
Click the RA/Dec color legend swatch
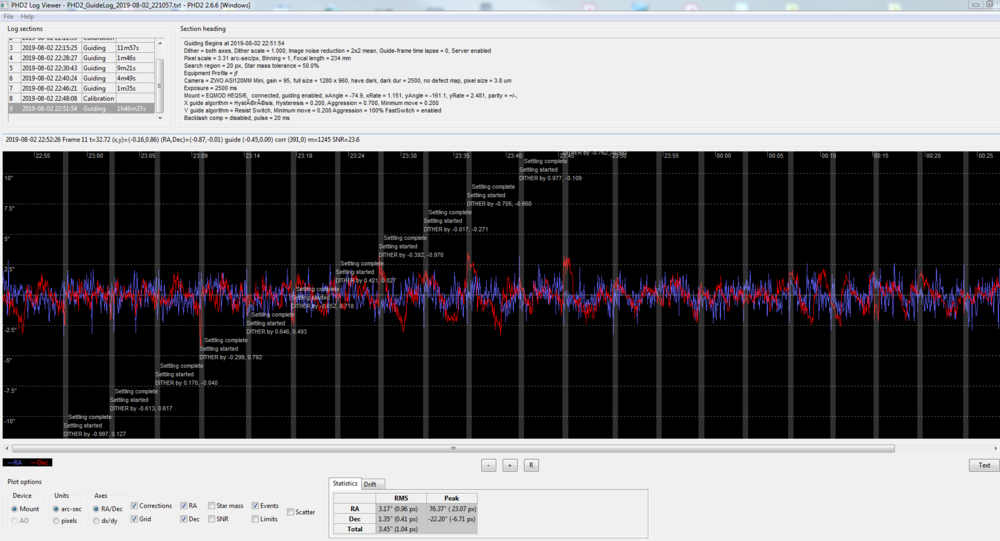click(27, 463)
